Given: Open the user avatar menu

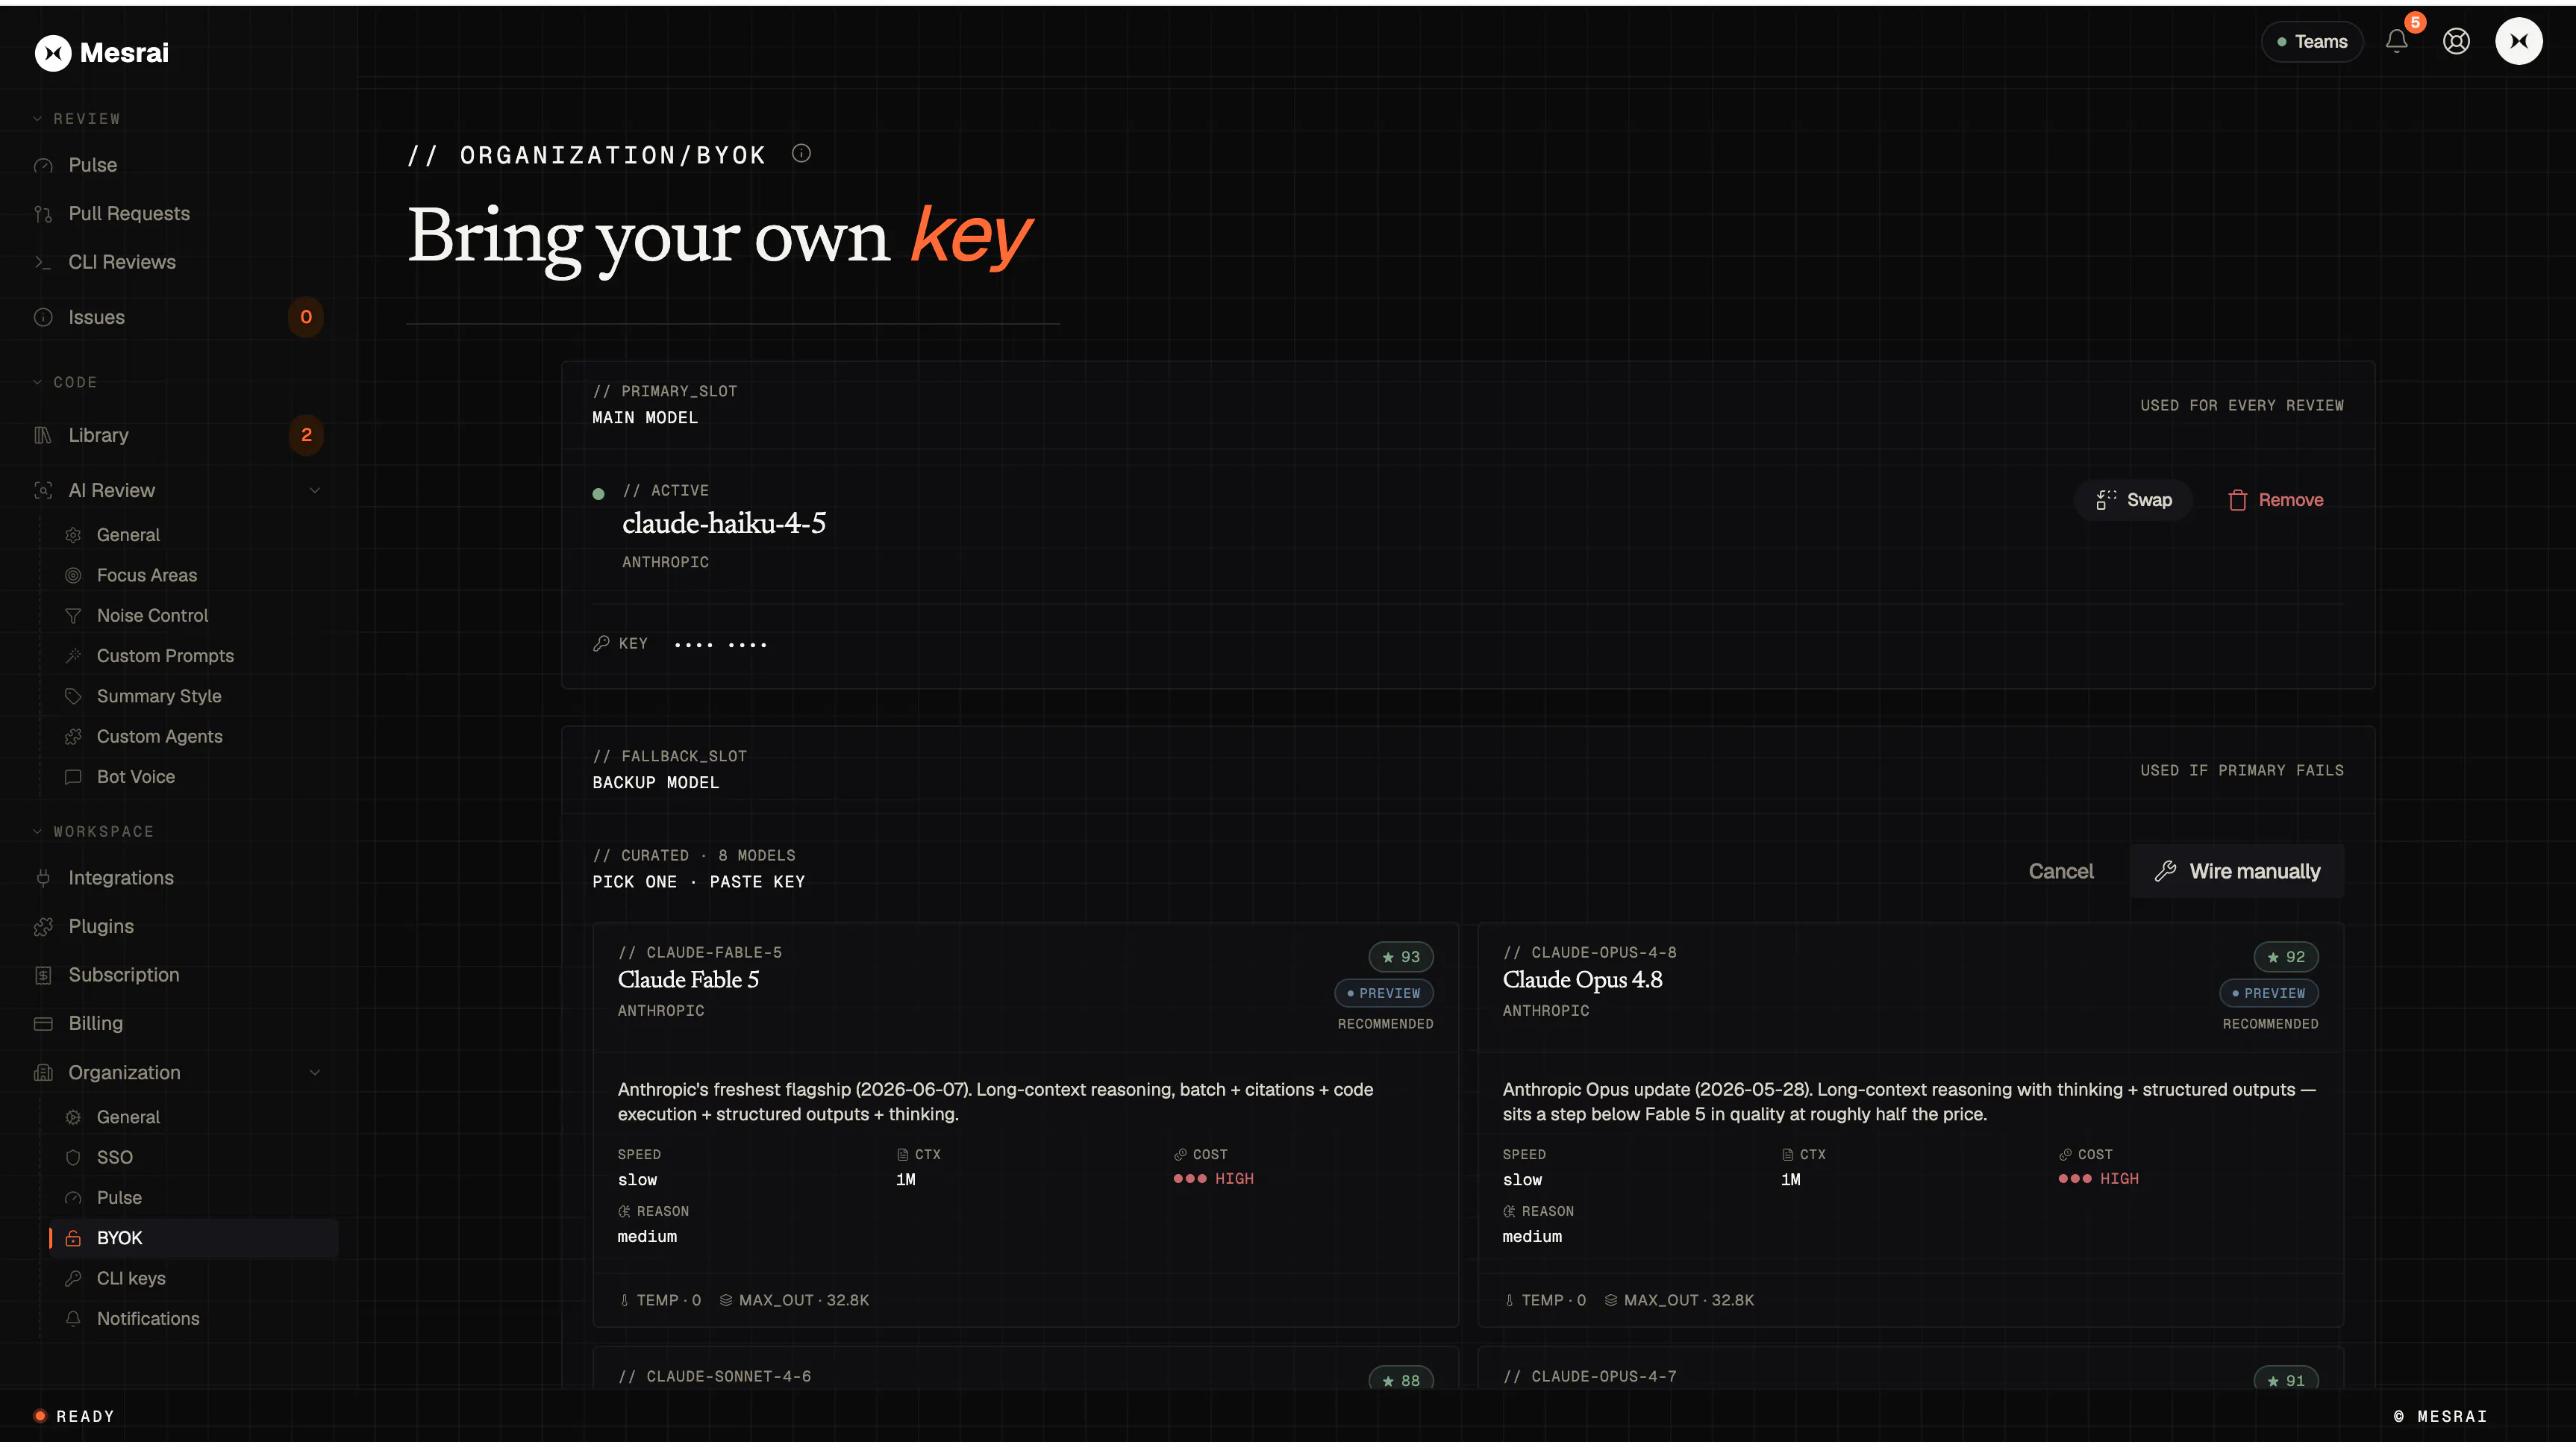Looking at the screenshot, I should click(2519, 41).
